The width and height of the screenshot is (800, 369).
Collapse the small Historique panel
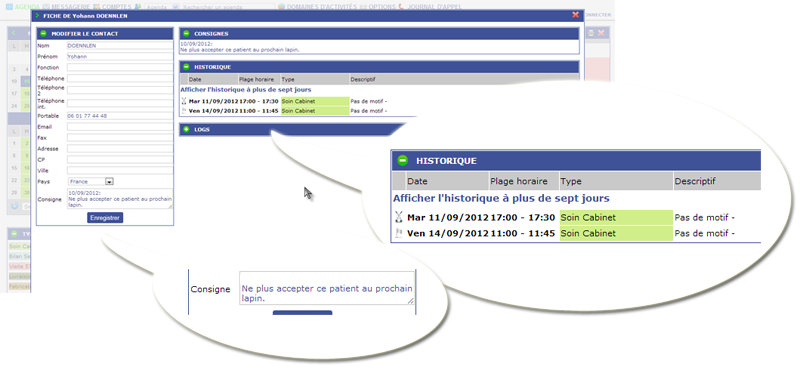pos(186,67)
